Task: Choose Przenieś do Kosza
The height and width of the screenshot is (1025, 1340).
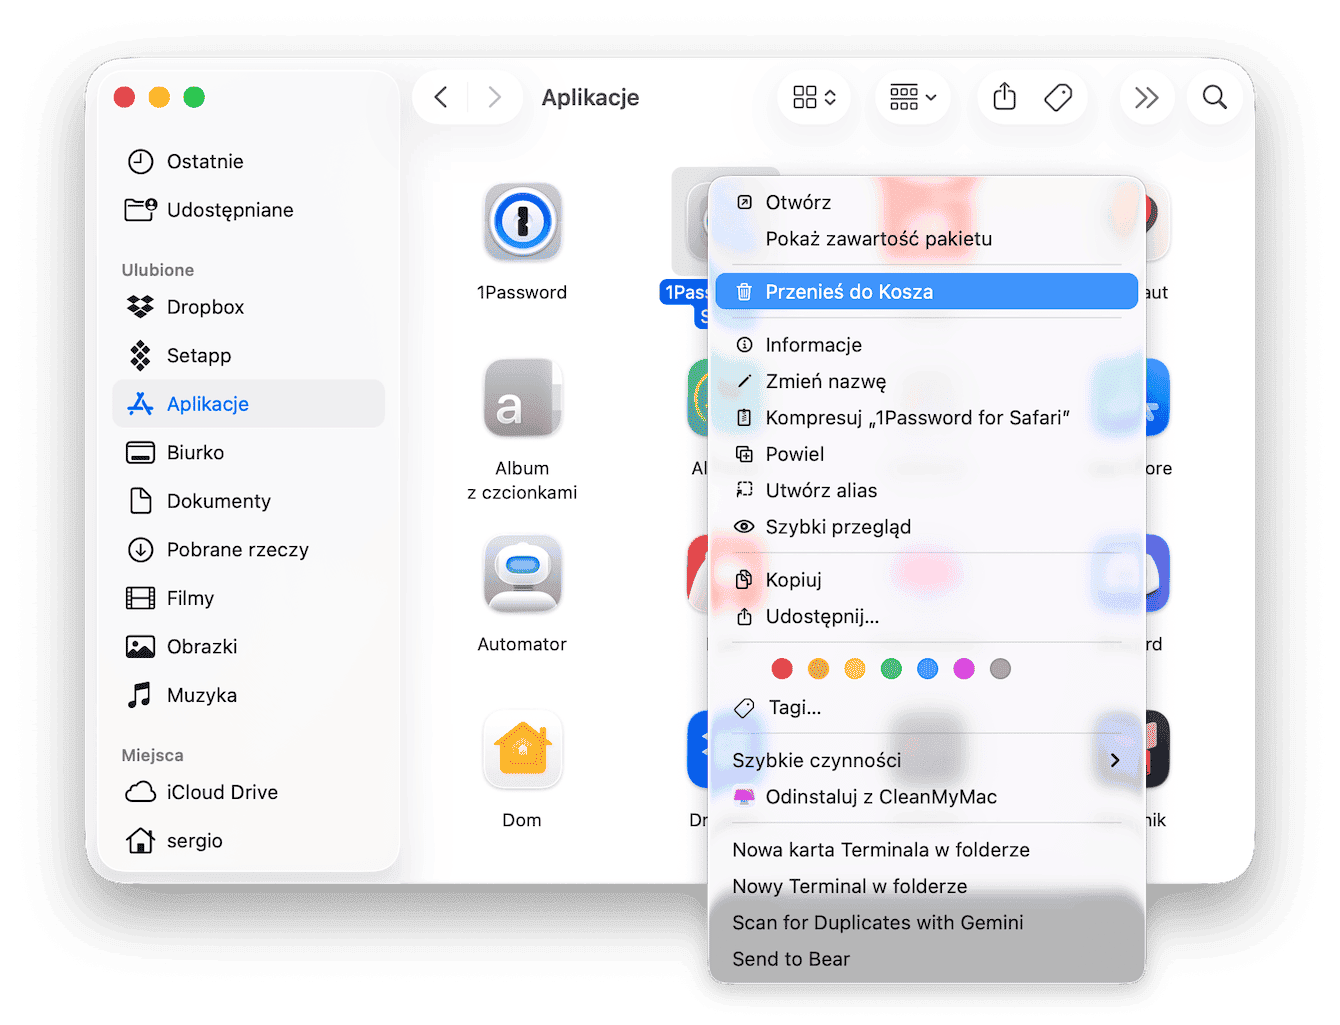Action: click(x=926, y=291)
